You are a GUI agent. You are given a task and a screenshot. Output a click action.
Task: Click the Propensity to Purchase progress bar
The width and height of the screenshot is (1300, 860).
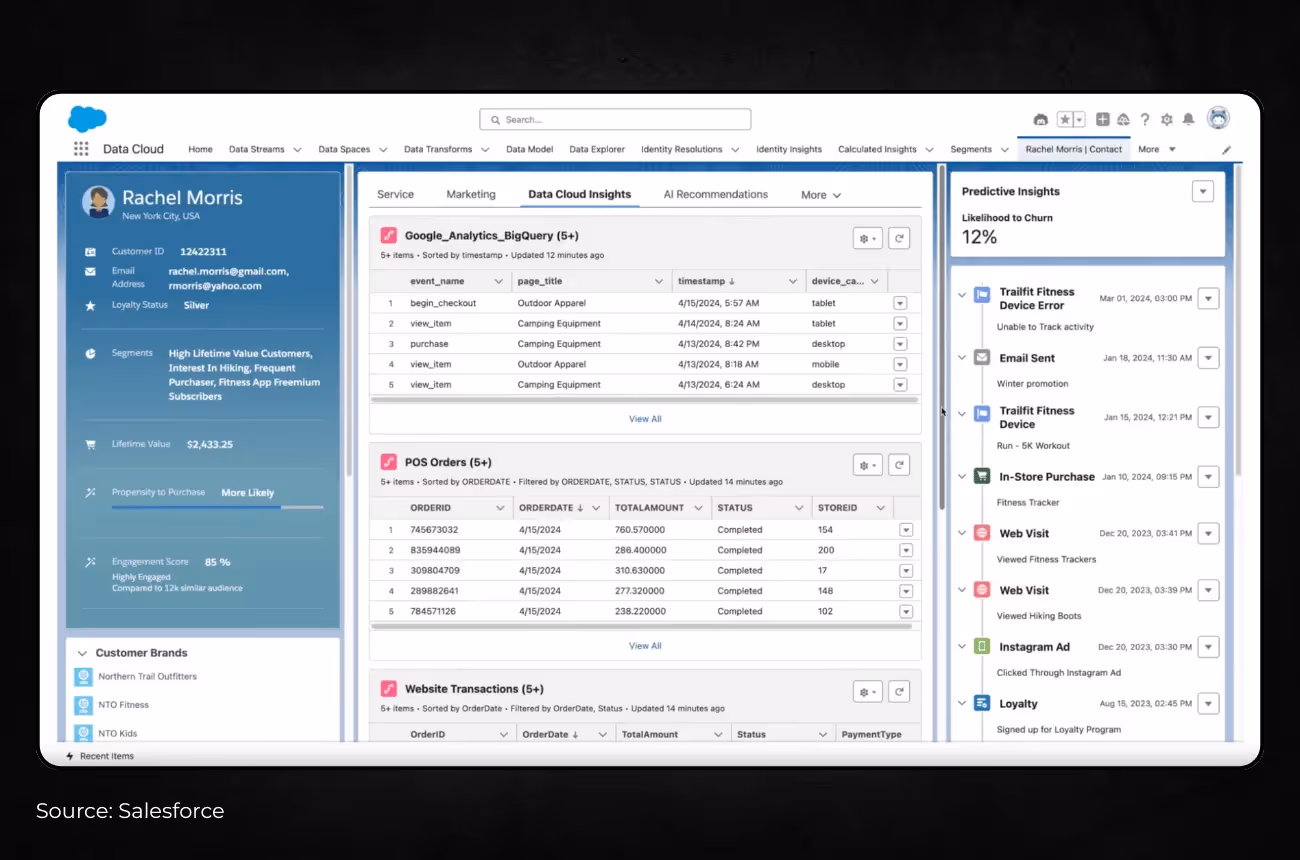point(217,508)
